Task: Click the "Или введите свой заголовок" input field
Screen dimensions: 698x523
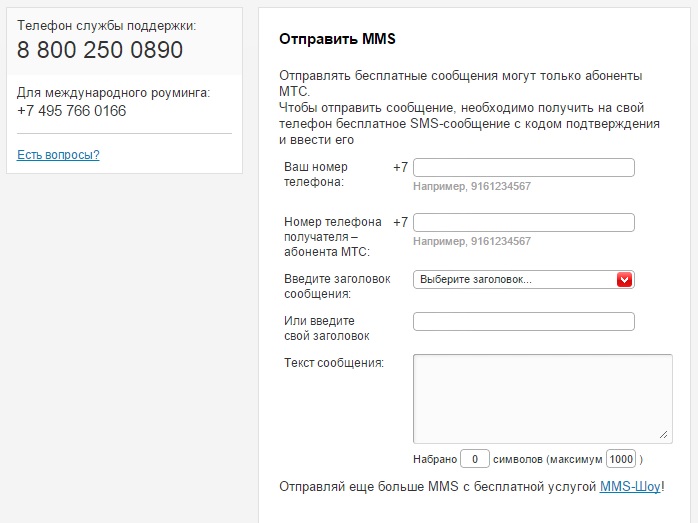Action: pyautogui.click(x=523, y=321)
